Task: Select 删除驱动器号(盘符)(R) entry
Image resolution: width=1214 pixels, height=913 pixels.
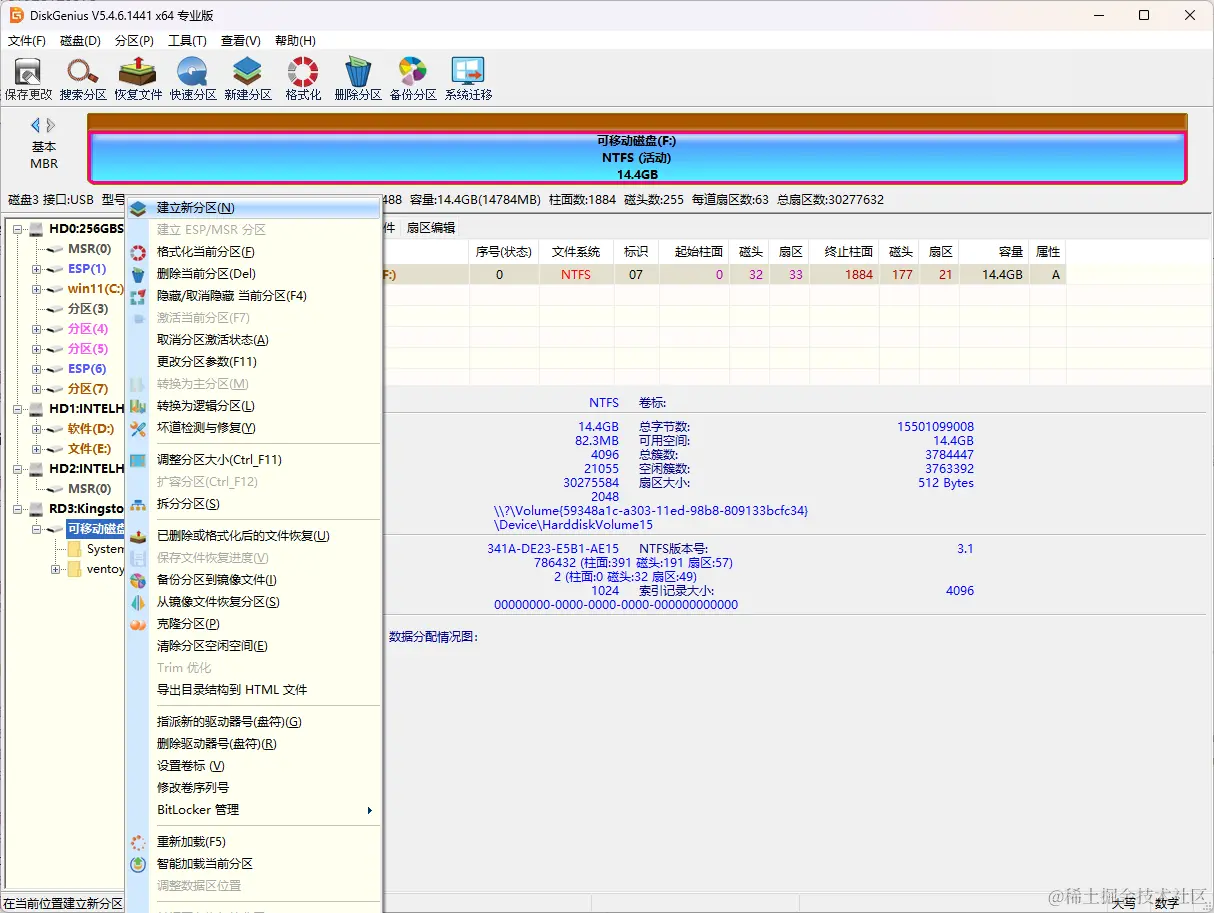Action: (x=253, y=744)
